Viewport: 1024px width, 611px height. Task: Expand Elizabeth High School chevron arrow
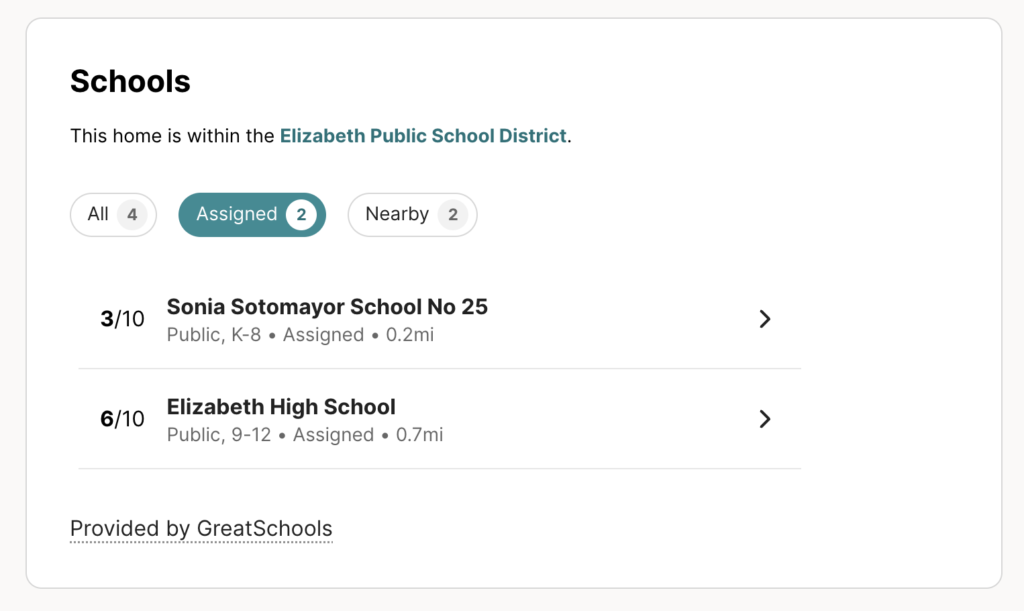tap(765, 419)
